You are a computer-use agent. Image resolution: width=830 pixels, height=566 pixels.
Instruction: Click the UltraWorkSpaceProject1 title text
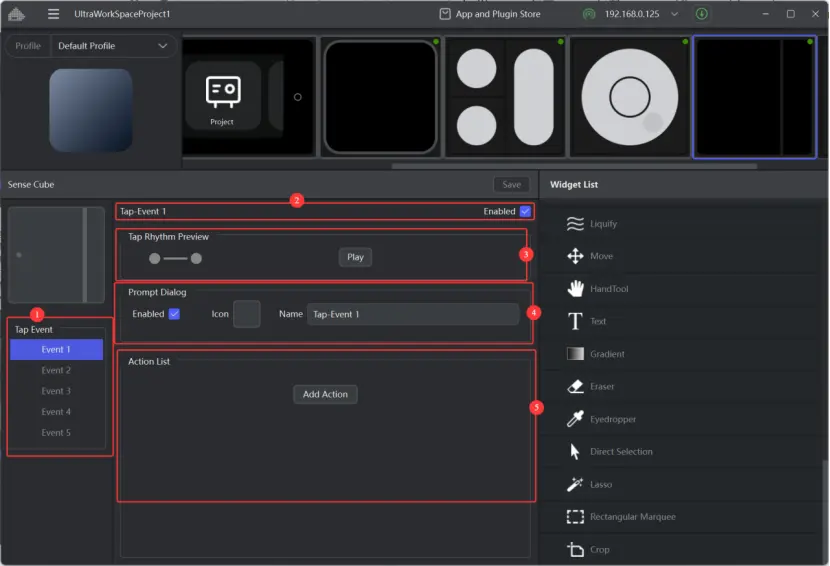122,14
